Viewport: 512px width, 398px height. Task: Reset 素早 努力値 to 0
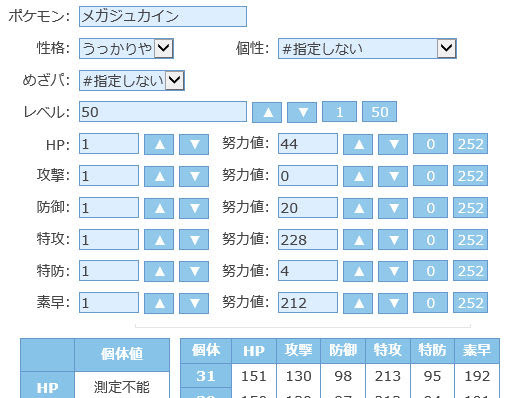[430, 303]
